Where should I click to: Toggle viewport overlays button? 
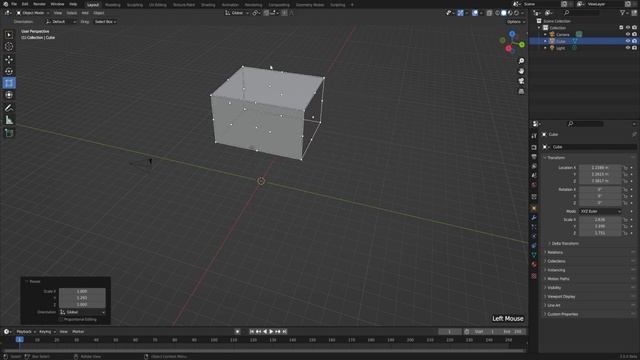pyautogui.click(x=475, y=13)
